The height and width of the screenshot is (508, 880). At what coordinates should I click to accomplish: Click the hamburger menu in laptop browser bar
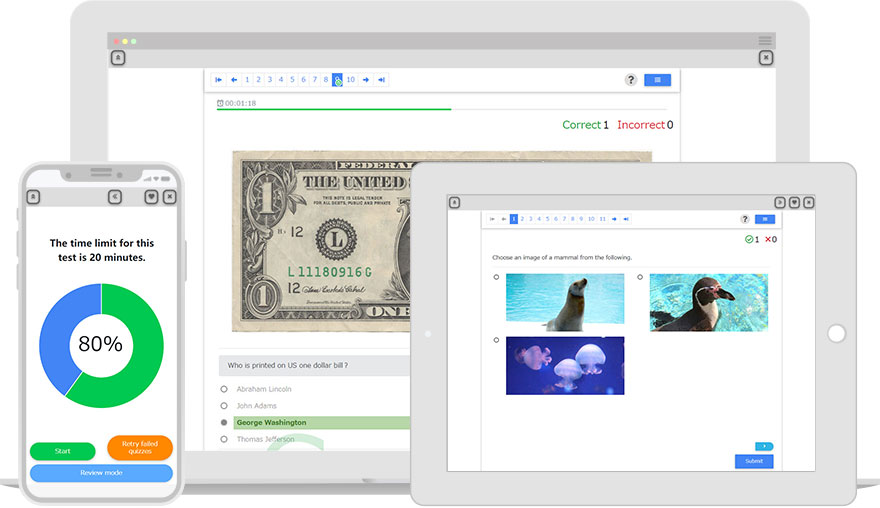click(x=765, y=41)
